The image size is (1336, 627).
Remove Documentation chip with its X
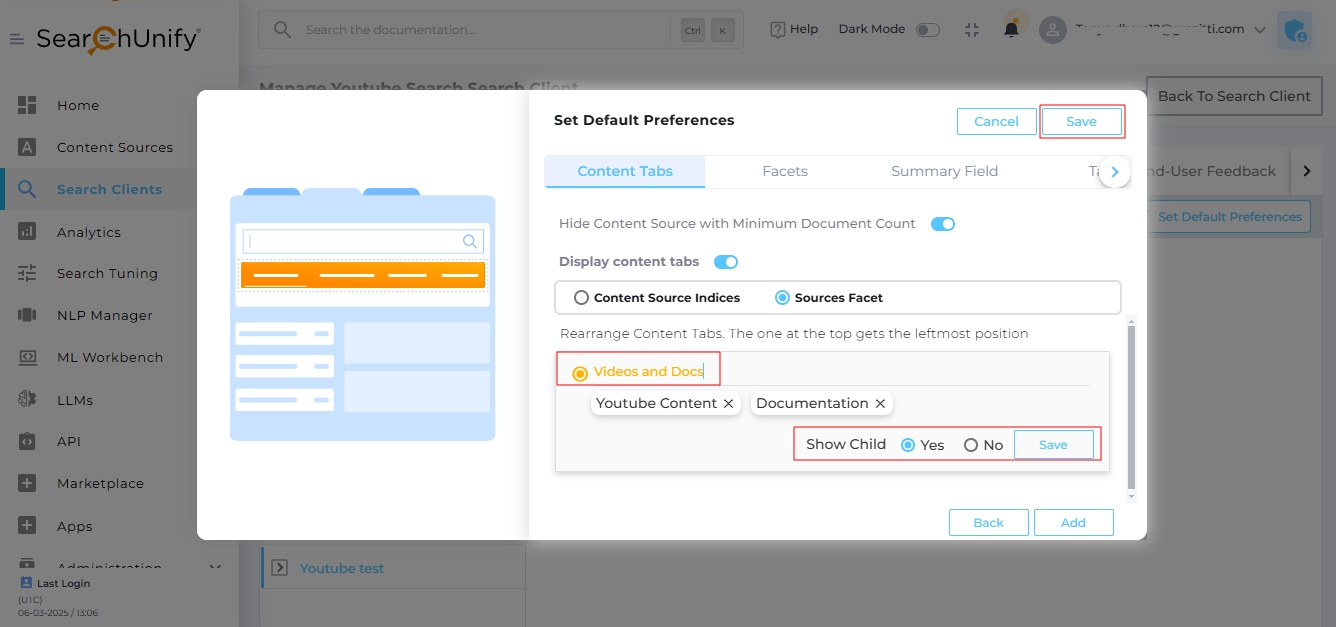(x=880, y=404)
